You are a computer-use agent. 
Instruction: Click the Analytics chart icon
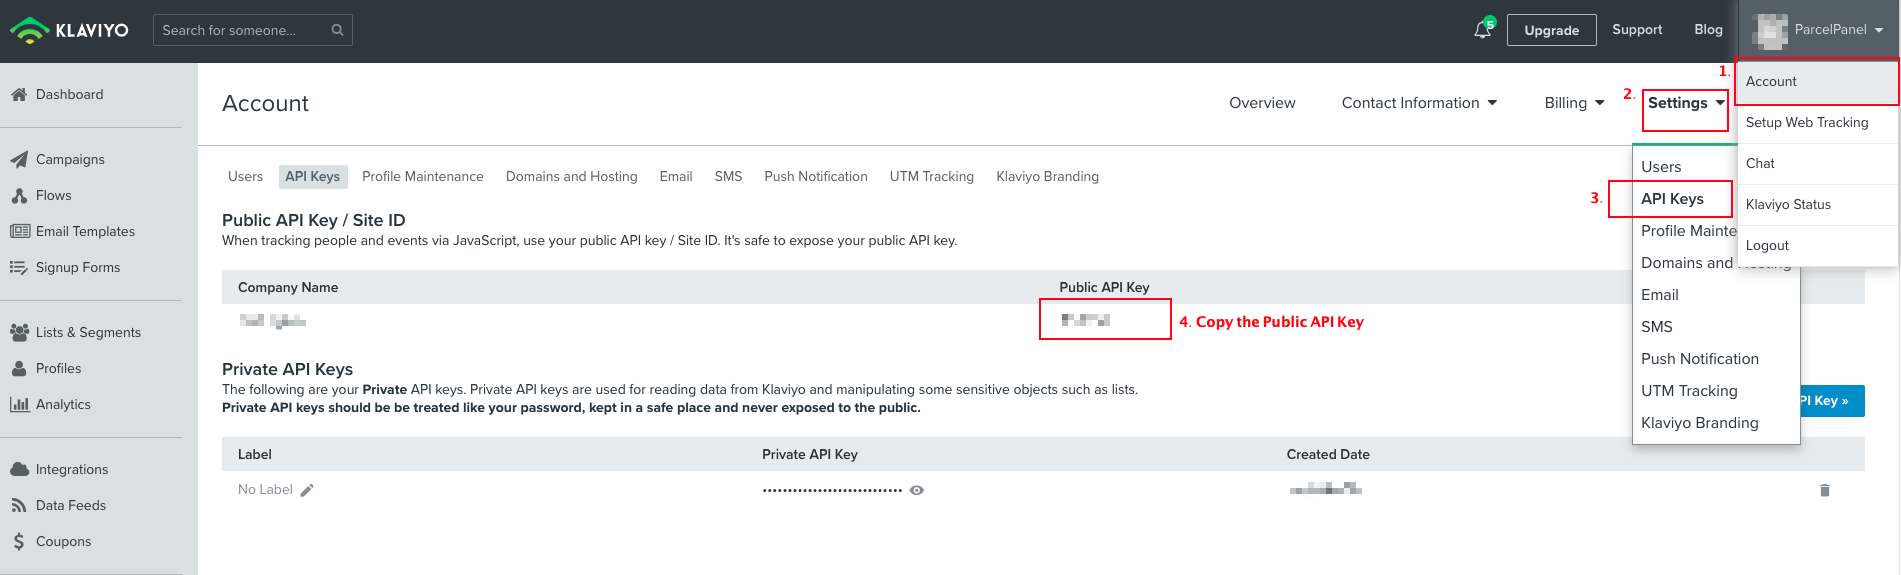(19, 404)
